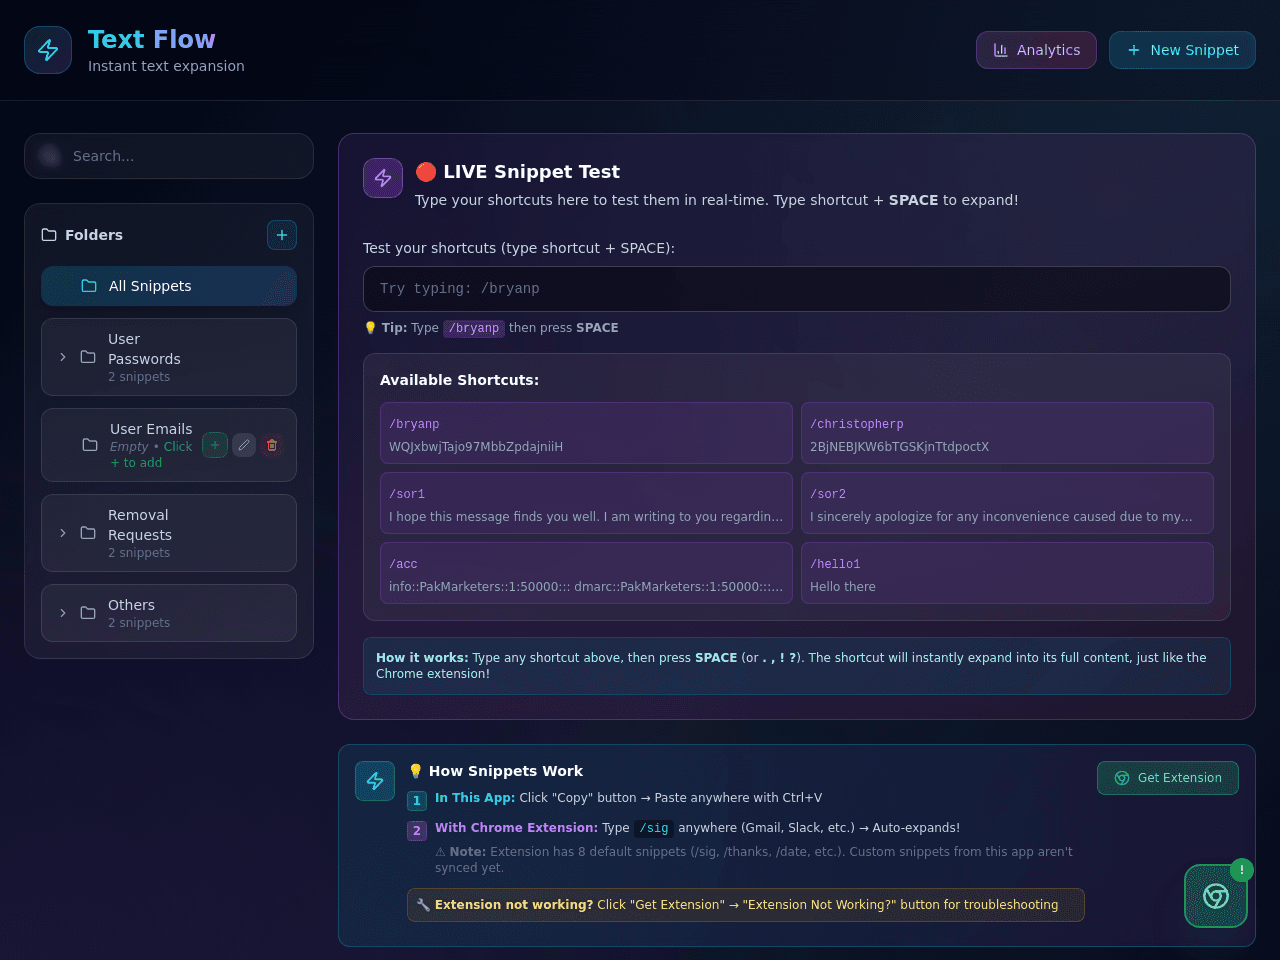Select the All Snippets folder
This screenshot has width=1280, height=960.
coord(169,286)
